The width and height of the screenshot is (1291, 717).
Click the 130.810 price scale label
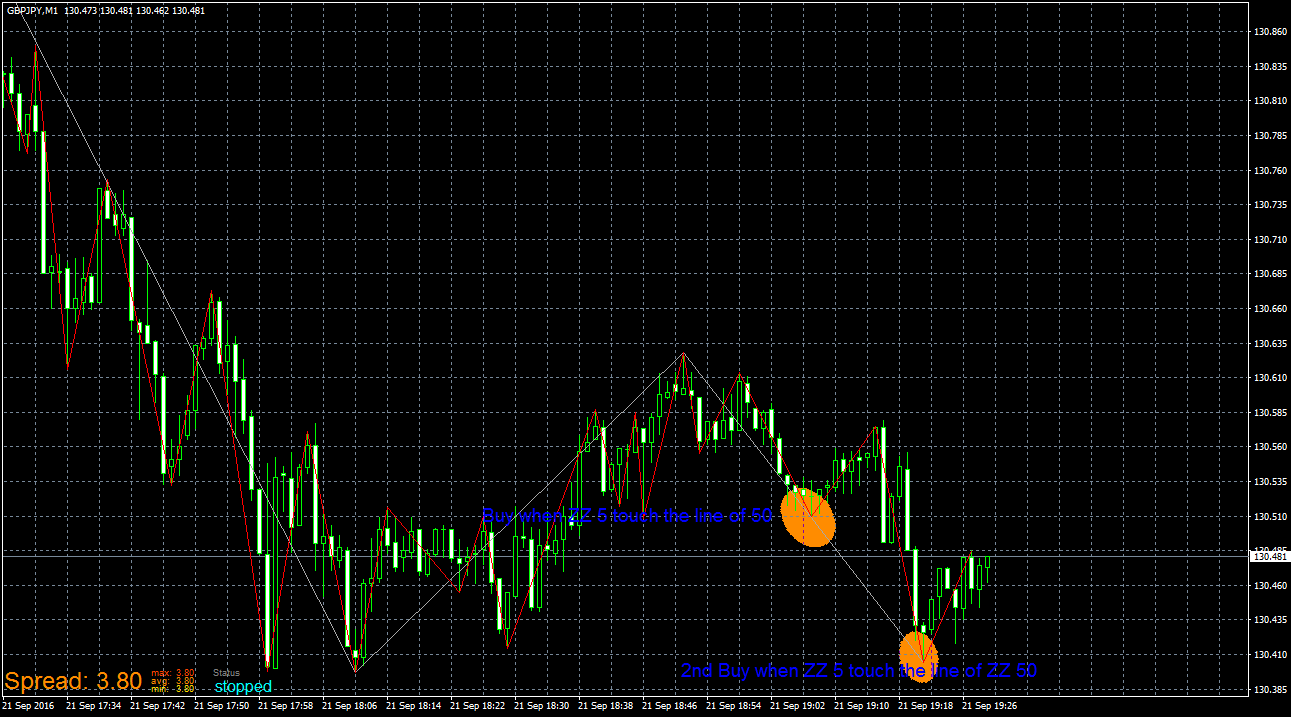1270,101
